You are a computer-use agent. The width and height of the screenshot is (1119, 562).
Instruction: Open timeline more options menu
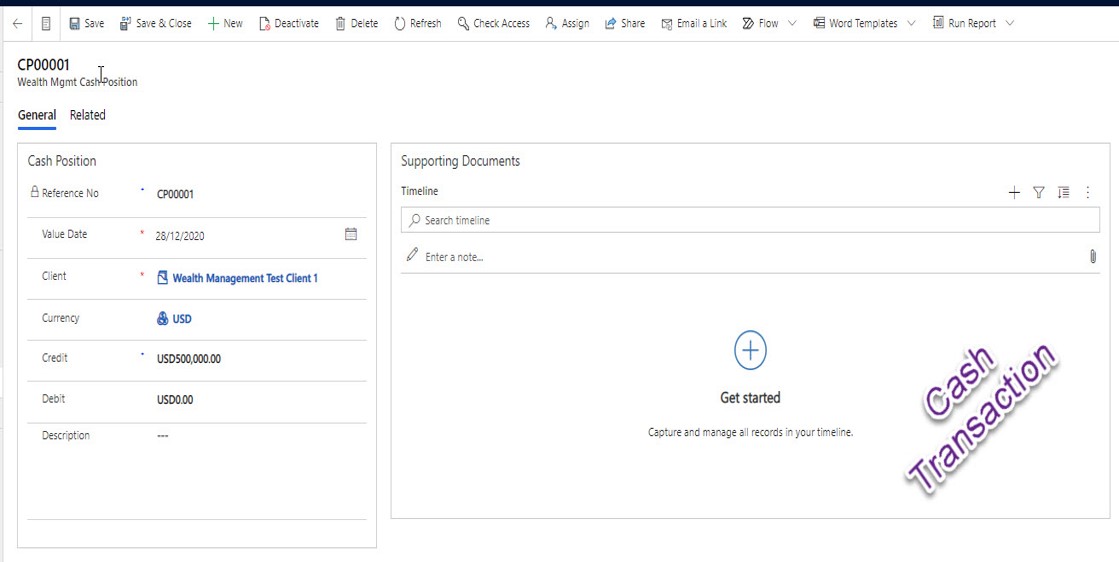coord(1088,192)
